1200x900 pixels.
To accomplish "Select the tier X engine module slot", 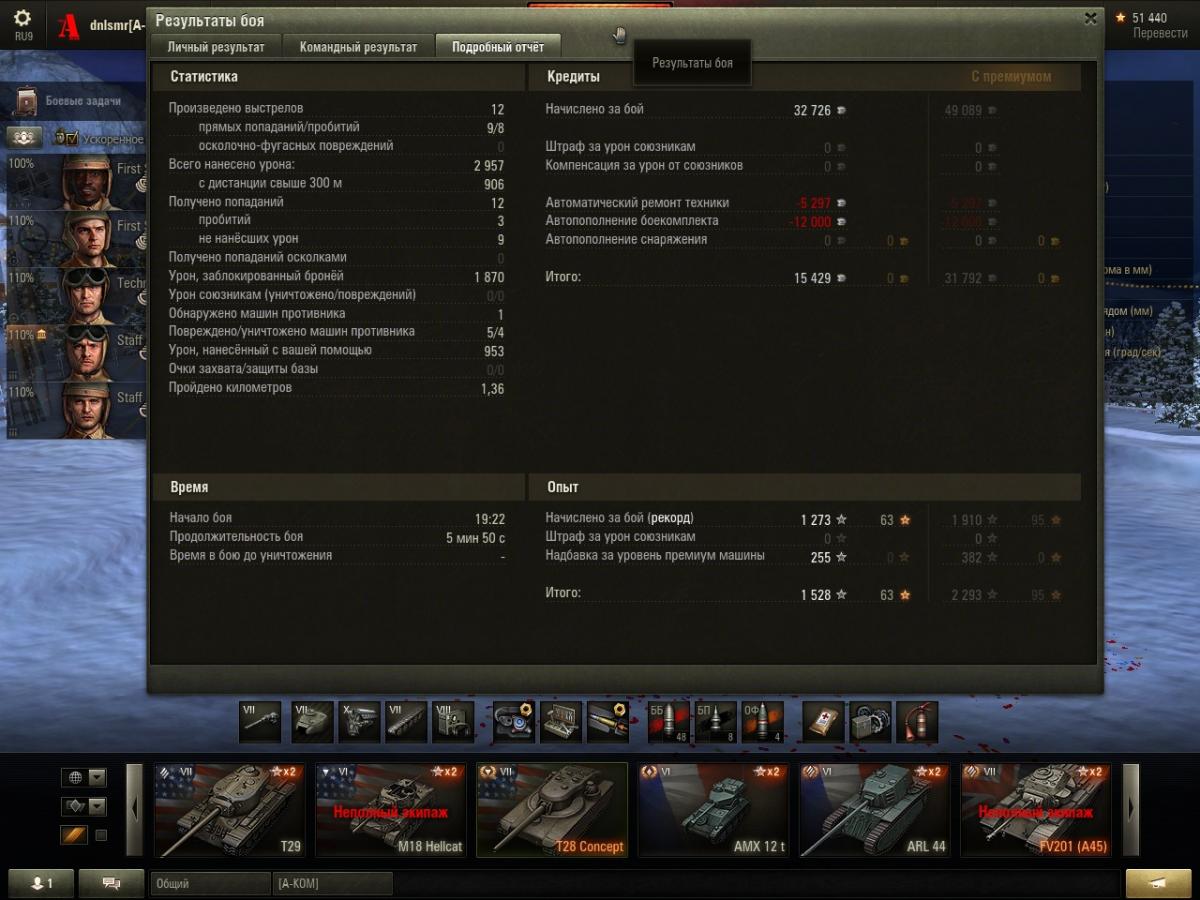I will click(359, 722).
